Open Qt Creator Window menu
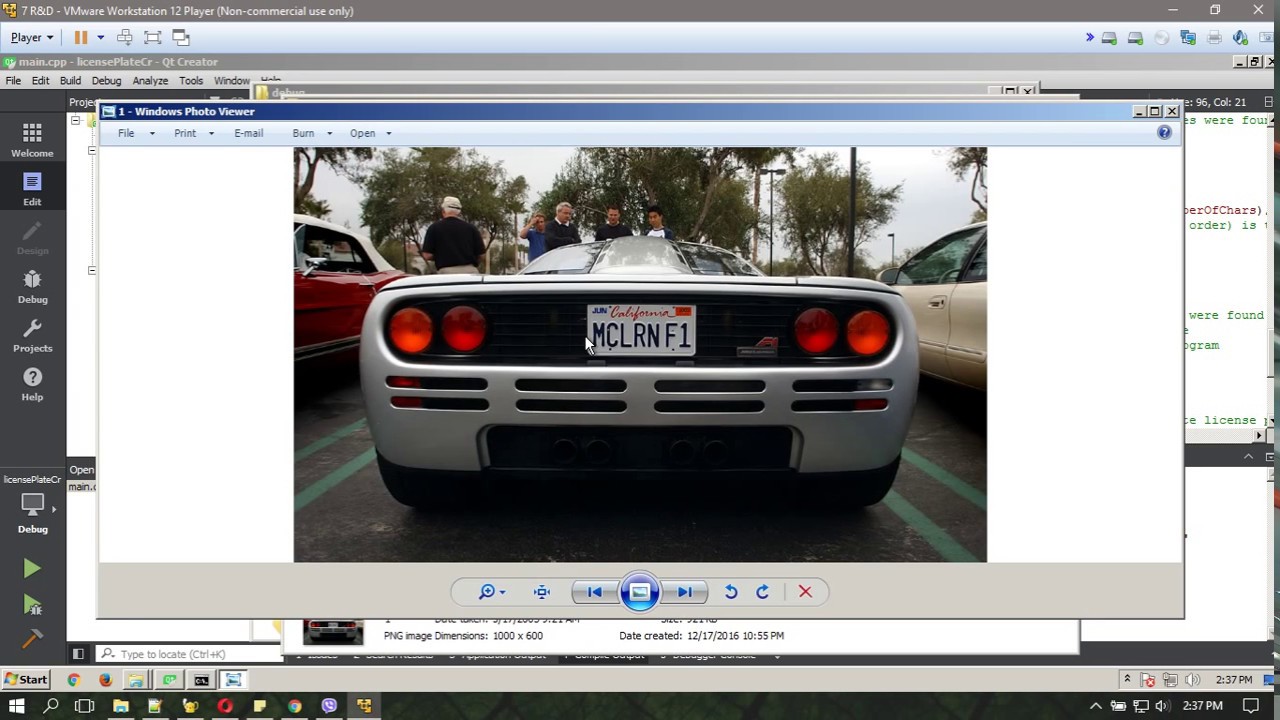 [231, 81]
